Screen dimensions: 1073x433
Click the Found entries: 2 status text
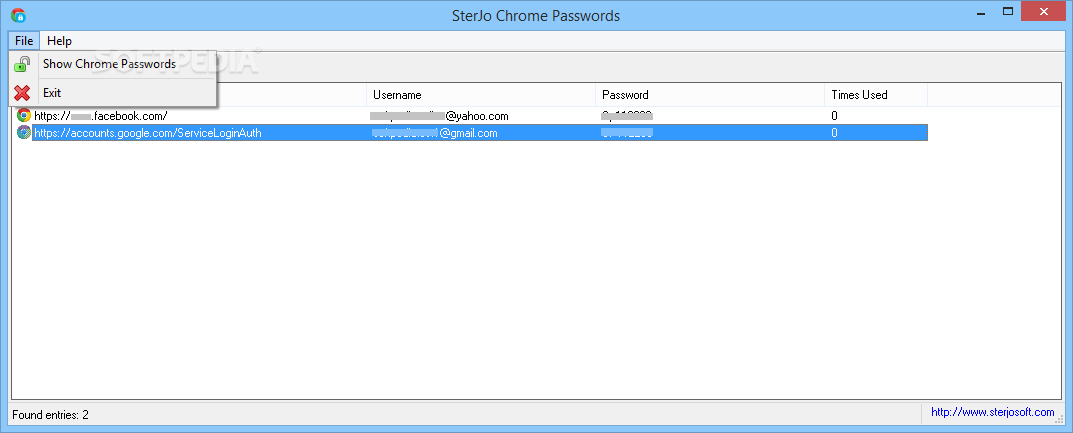pos(51,415)
